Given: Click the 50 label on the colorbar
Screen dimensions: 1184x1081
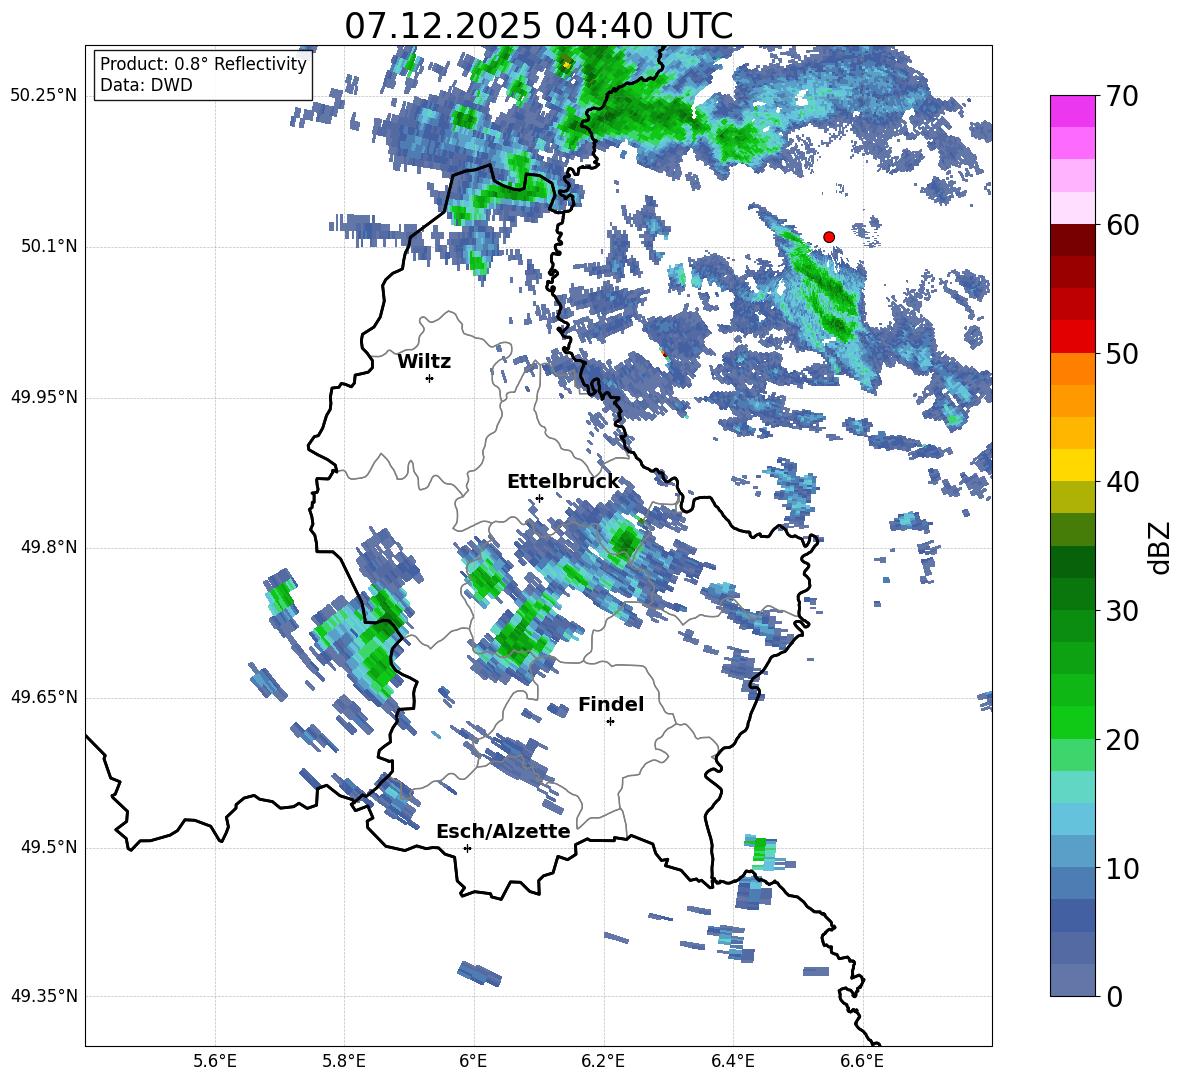Looking at the screenshot, I should [1122, 353].
